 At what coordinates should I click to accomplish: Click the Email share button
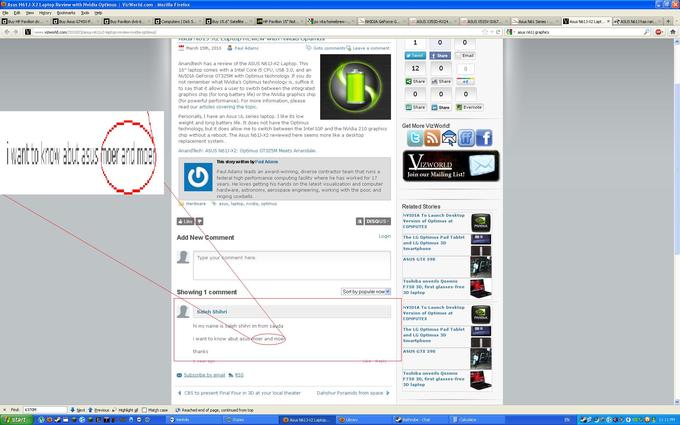(465, 56)
